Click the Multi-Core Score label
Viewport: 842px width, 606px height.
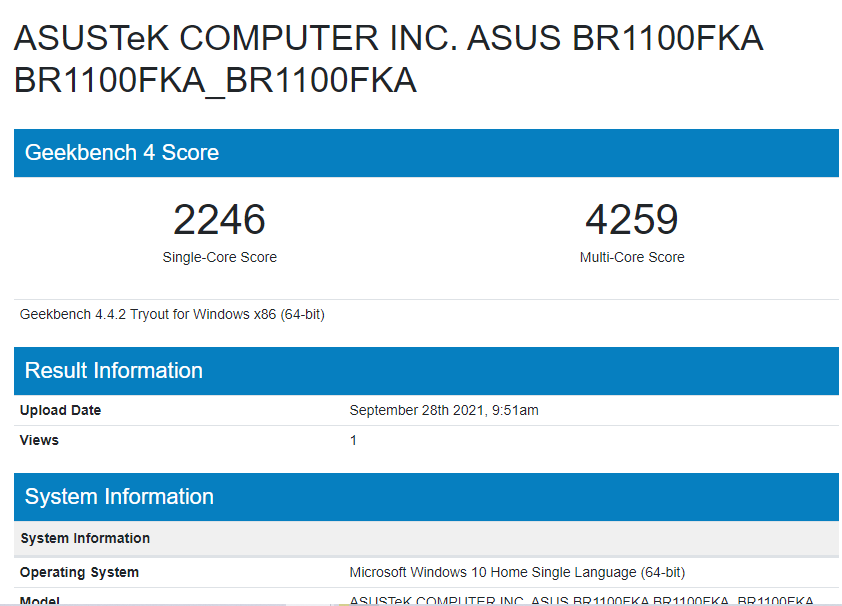(x=632, y=257)
